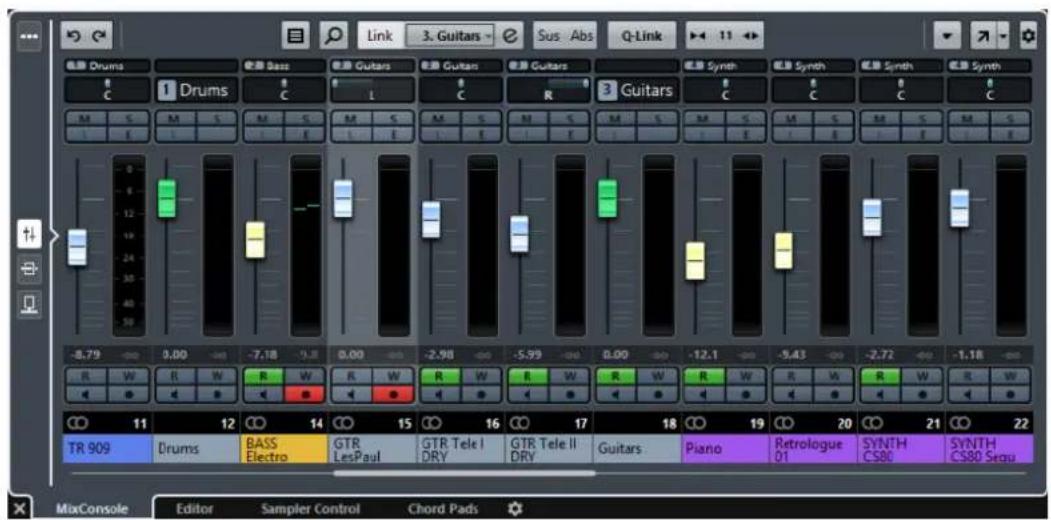Screen dimensions: 1051x520
Task: Click record enable on Retrologue 01 channel
Action: (x=833, y=395)
